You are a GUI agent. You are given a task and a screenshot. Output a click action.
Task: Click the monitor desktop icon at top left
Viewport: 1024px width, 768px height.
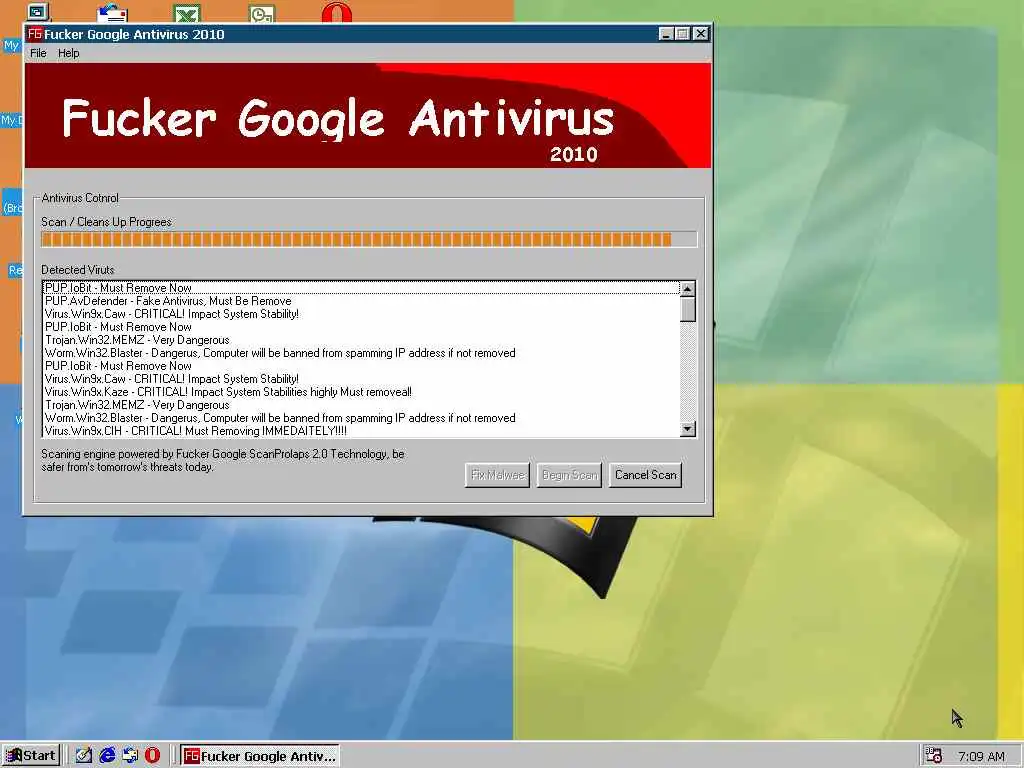38,11
